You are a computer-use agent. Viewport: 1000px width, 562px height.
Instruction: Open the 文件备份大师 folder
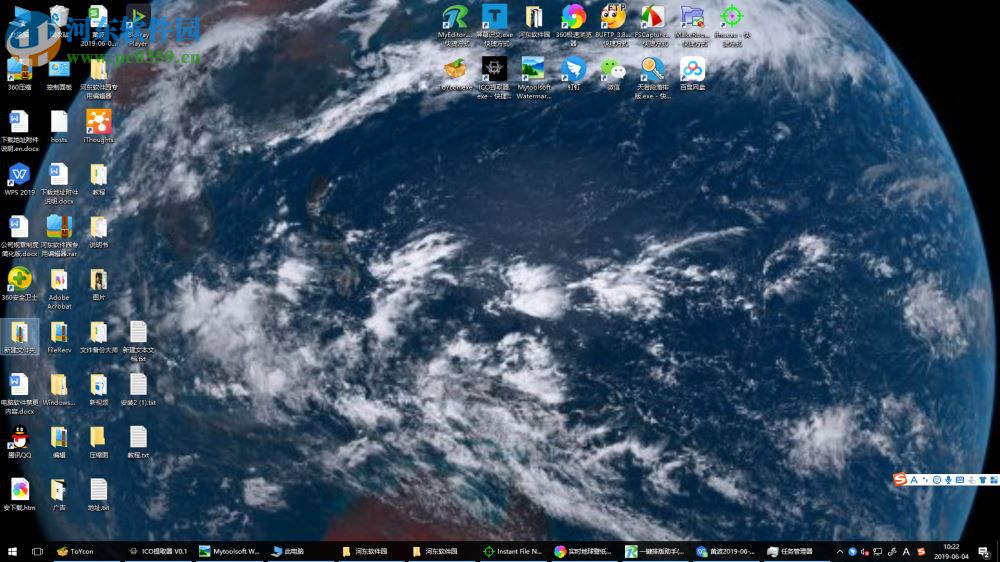[x=98, y=337]
